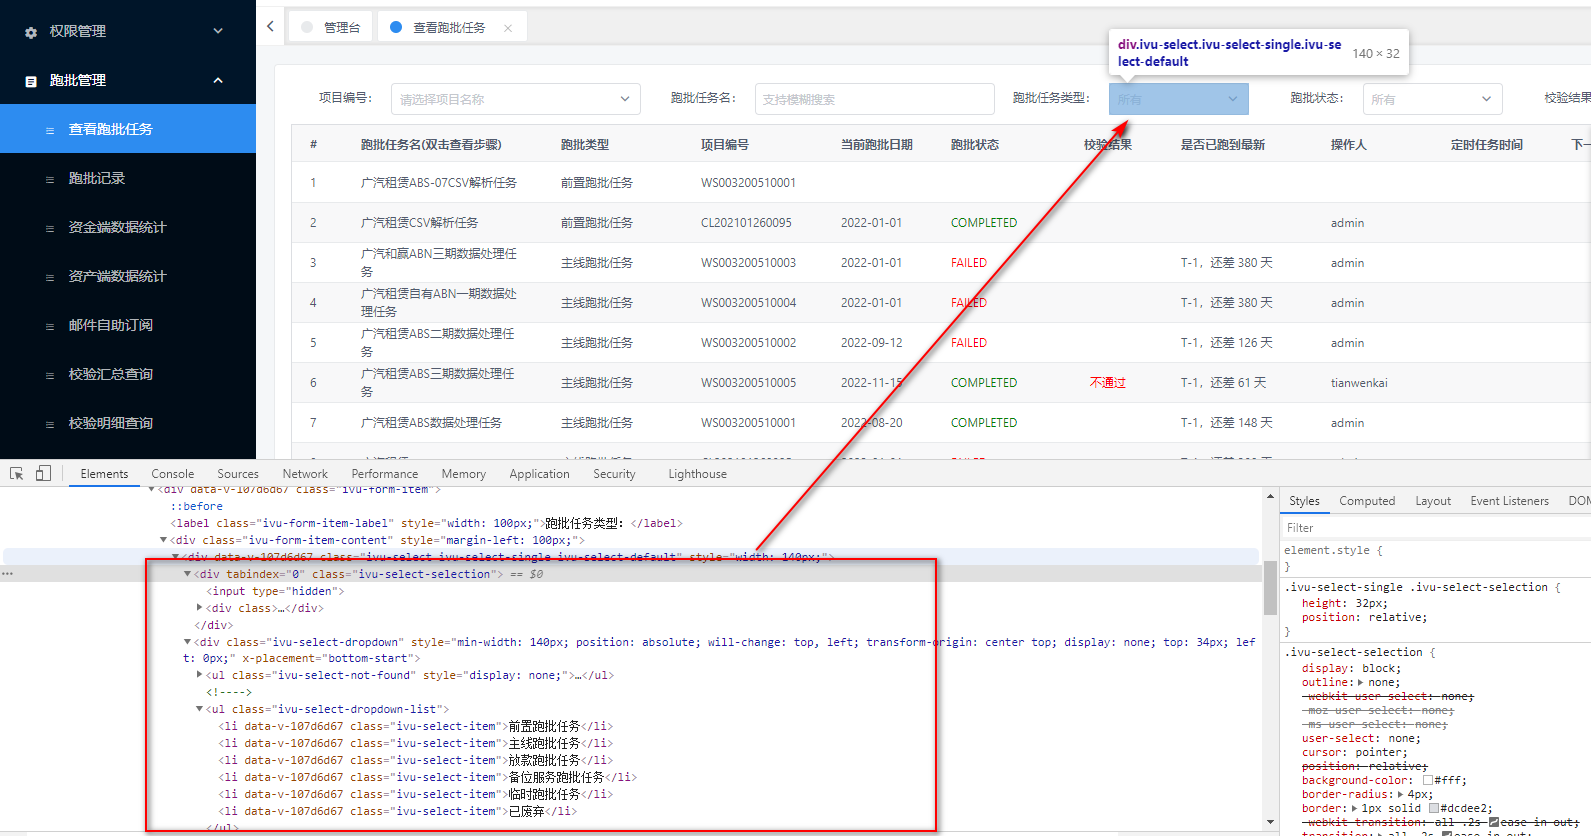Screen dimensions: 1591x836
Task: Click the scroll-down arrow of the DOM tree scrollbar
Action: pos(1270,822)
